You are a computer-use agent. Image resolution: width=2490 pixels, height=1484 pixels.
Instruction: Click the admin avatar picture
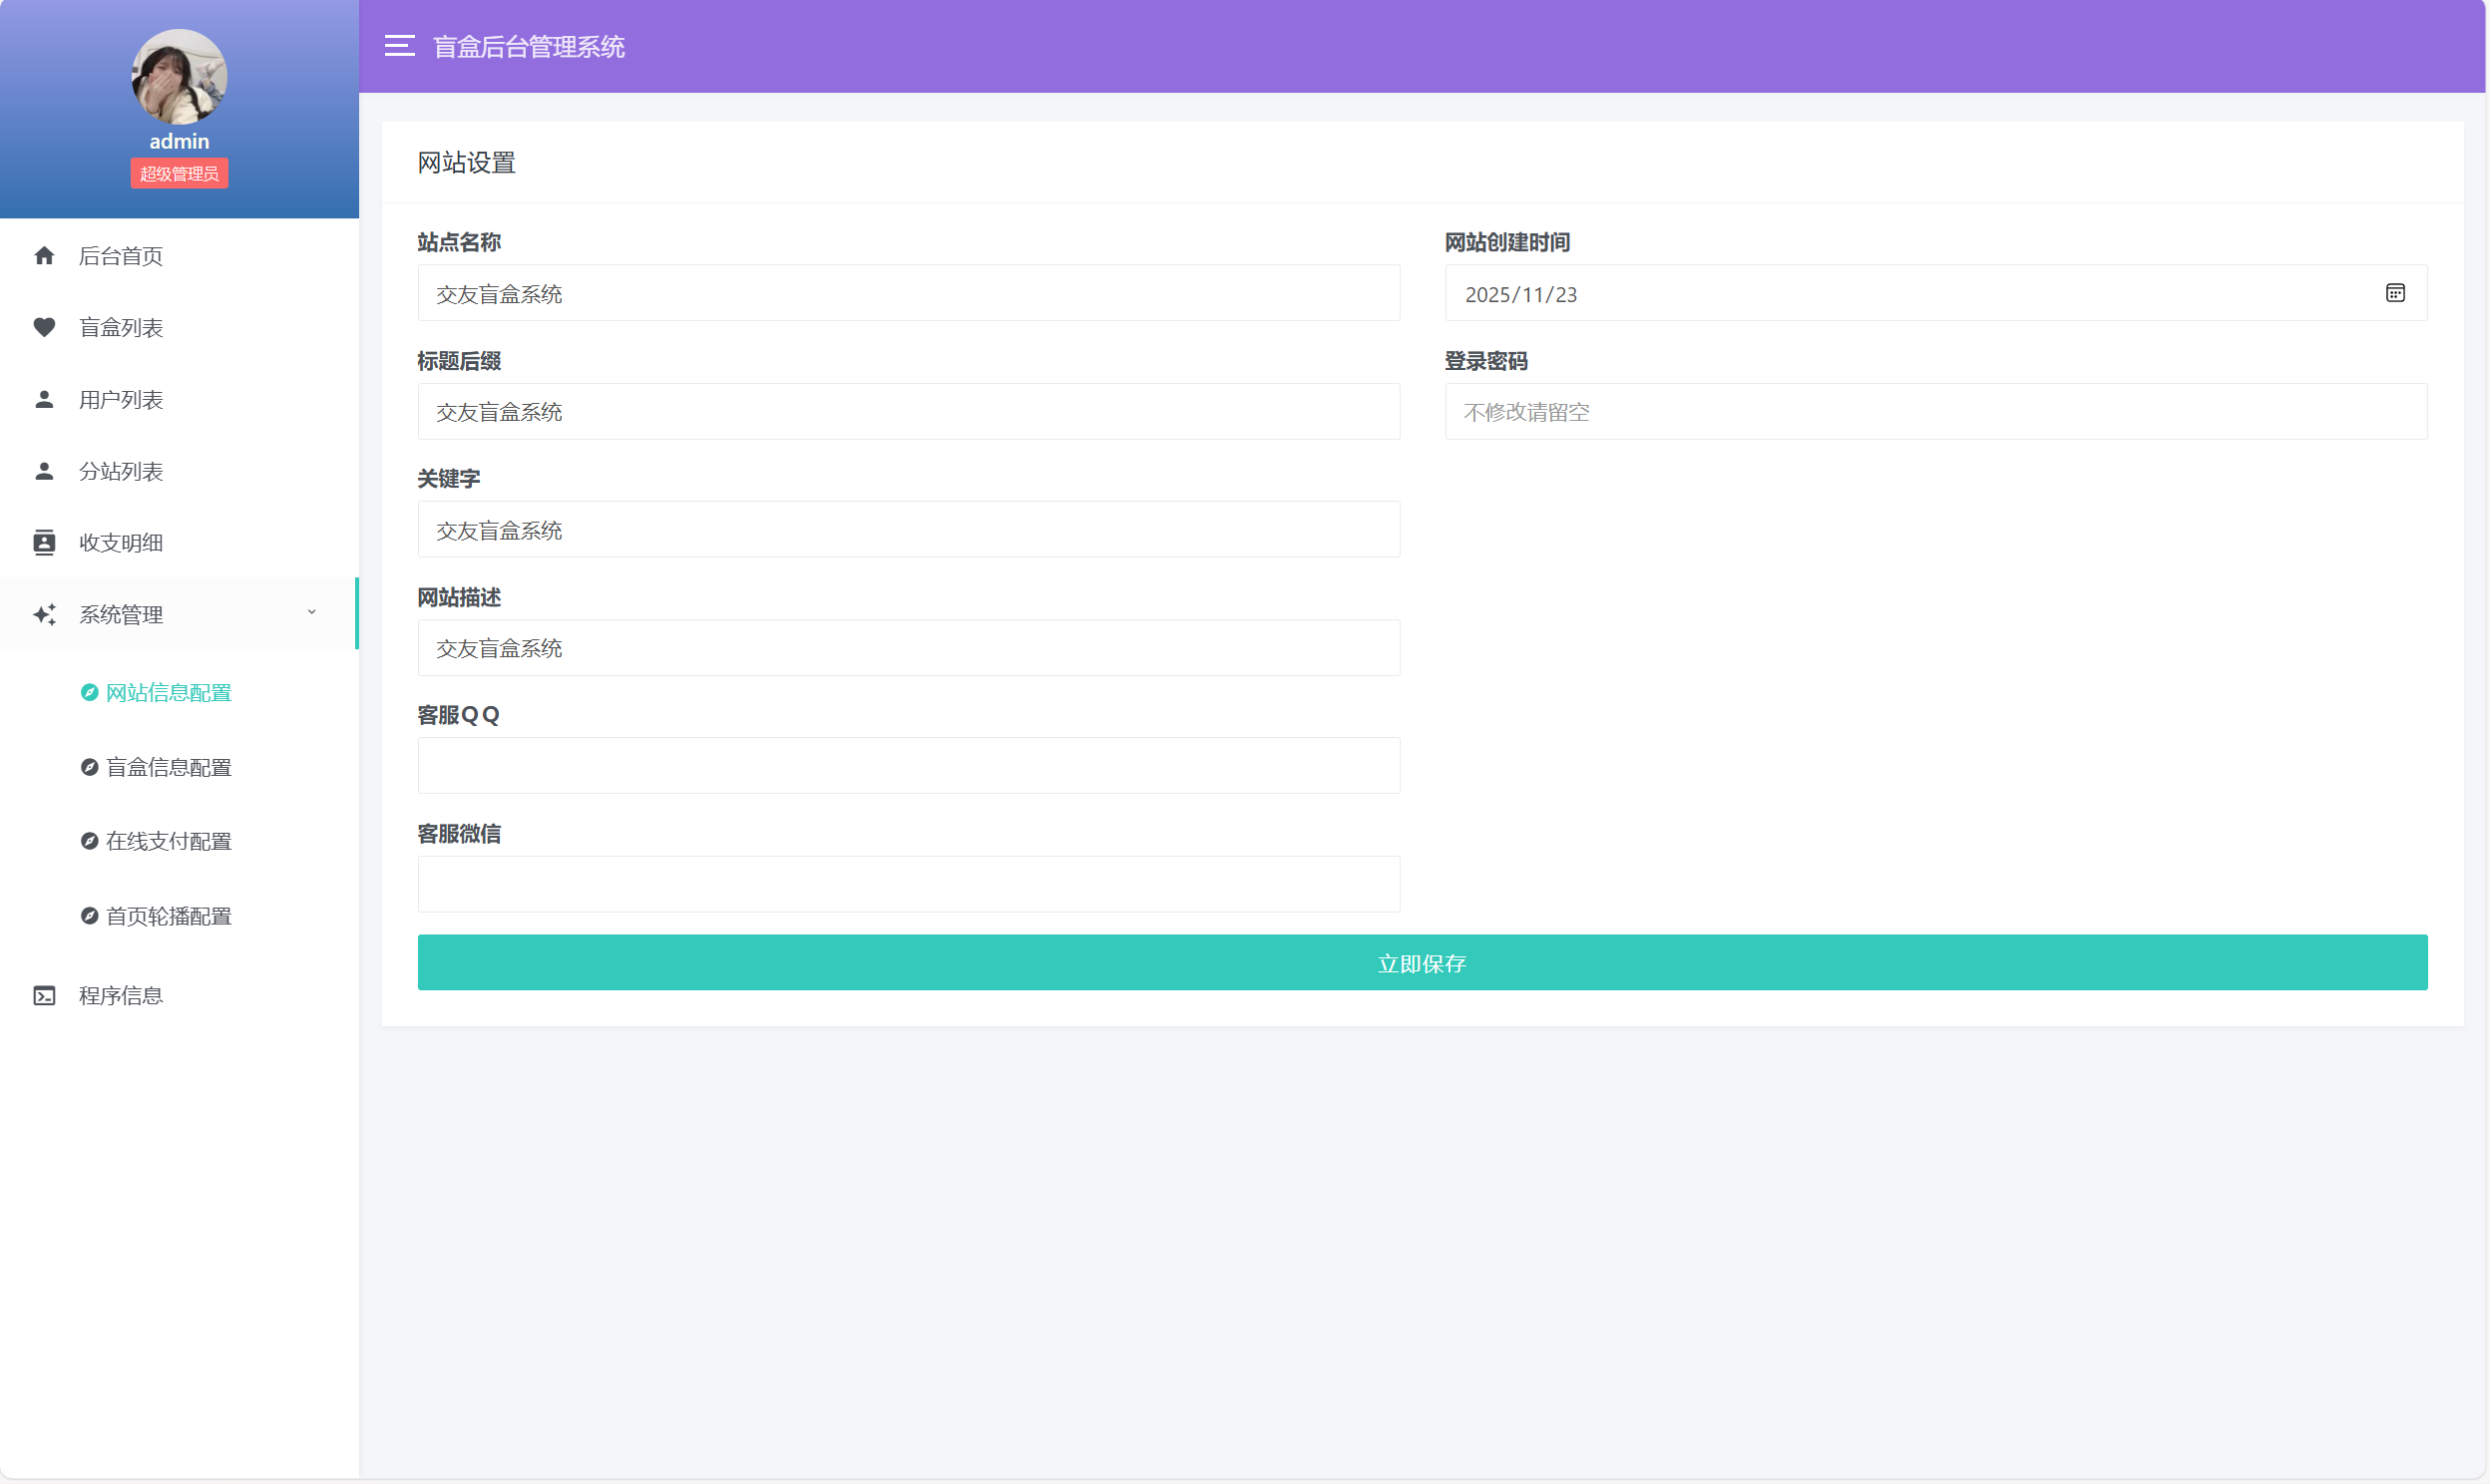[x=179, y=76]
